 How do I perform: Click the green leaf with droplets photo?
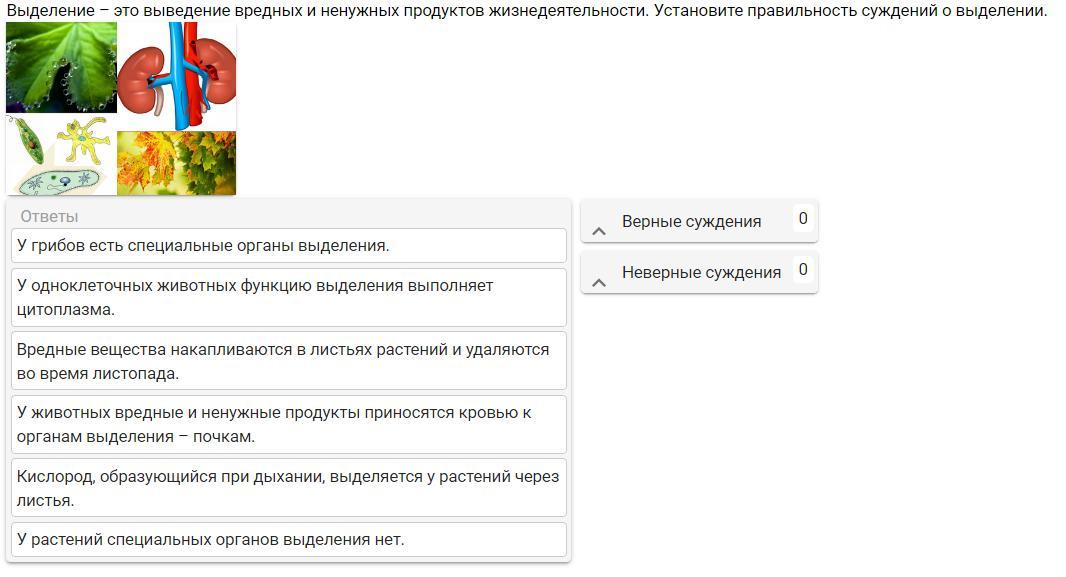61,67
